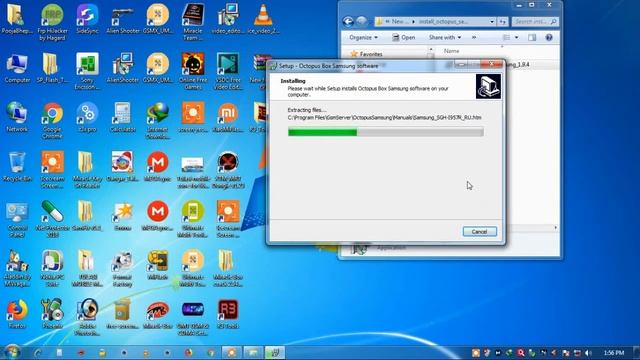Launch Google Chrome from the desktop
The image size is (640, 360).
click(x=52, y=120)
